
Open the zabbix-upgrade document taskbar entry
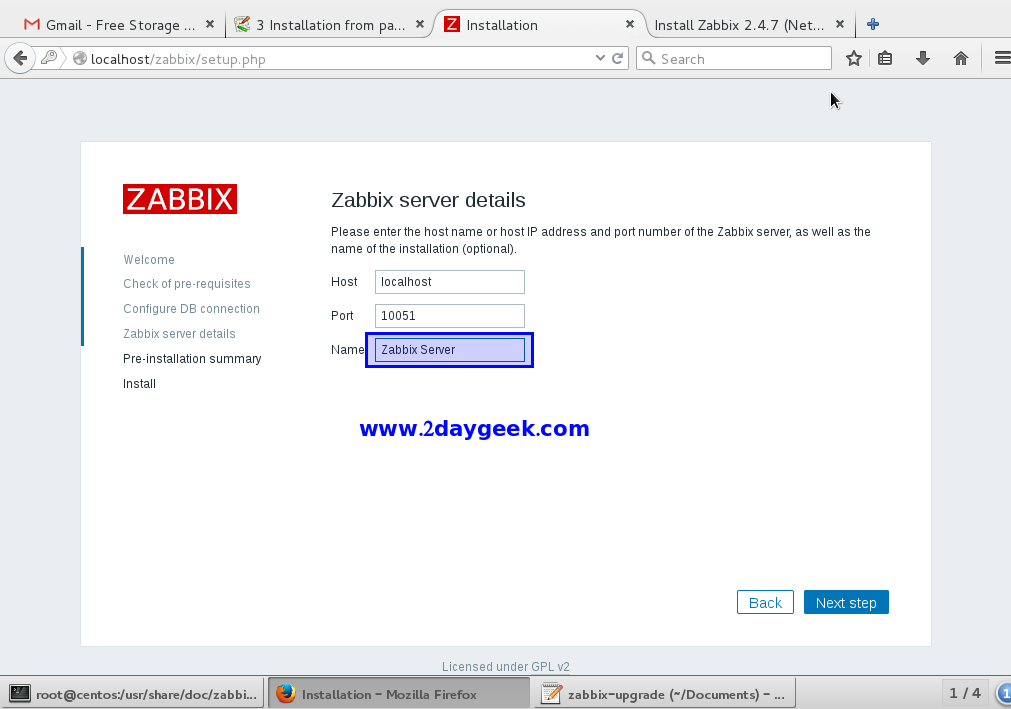[665, 694]
